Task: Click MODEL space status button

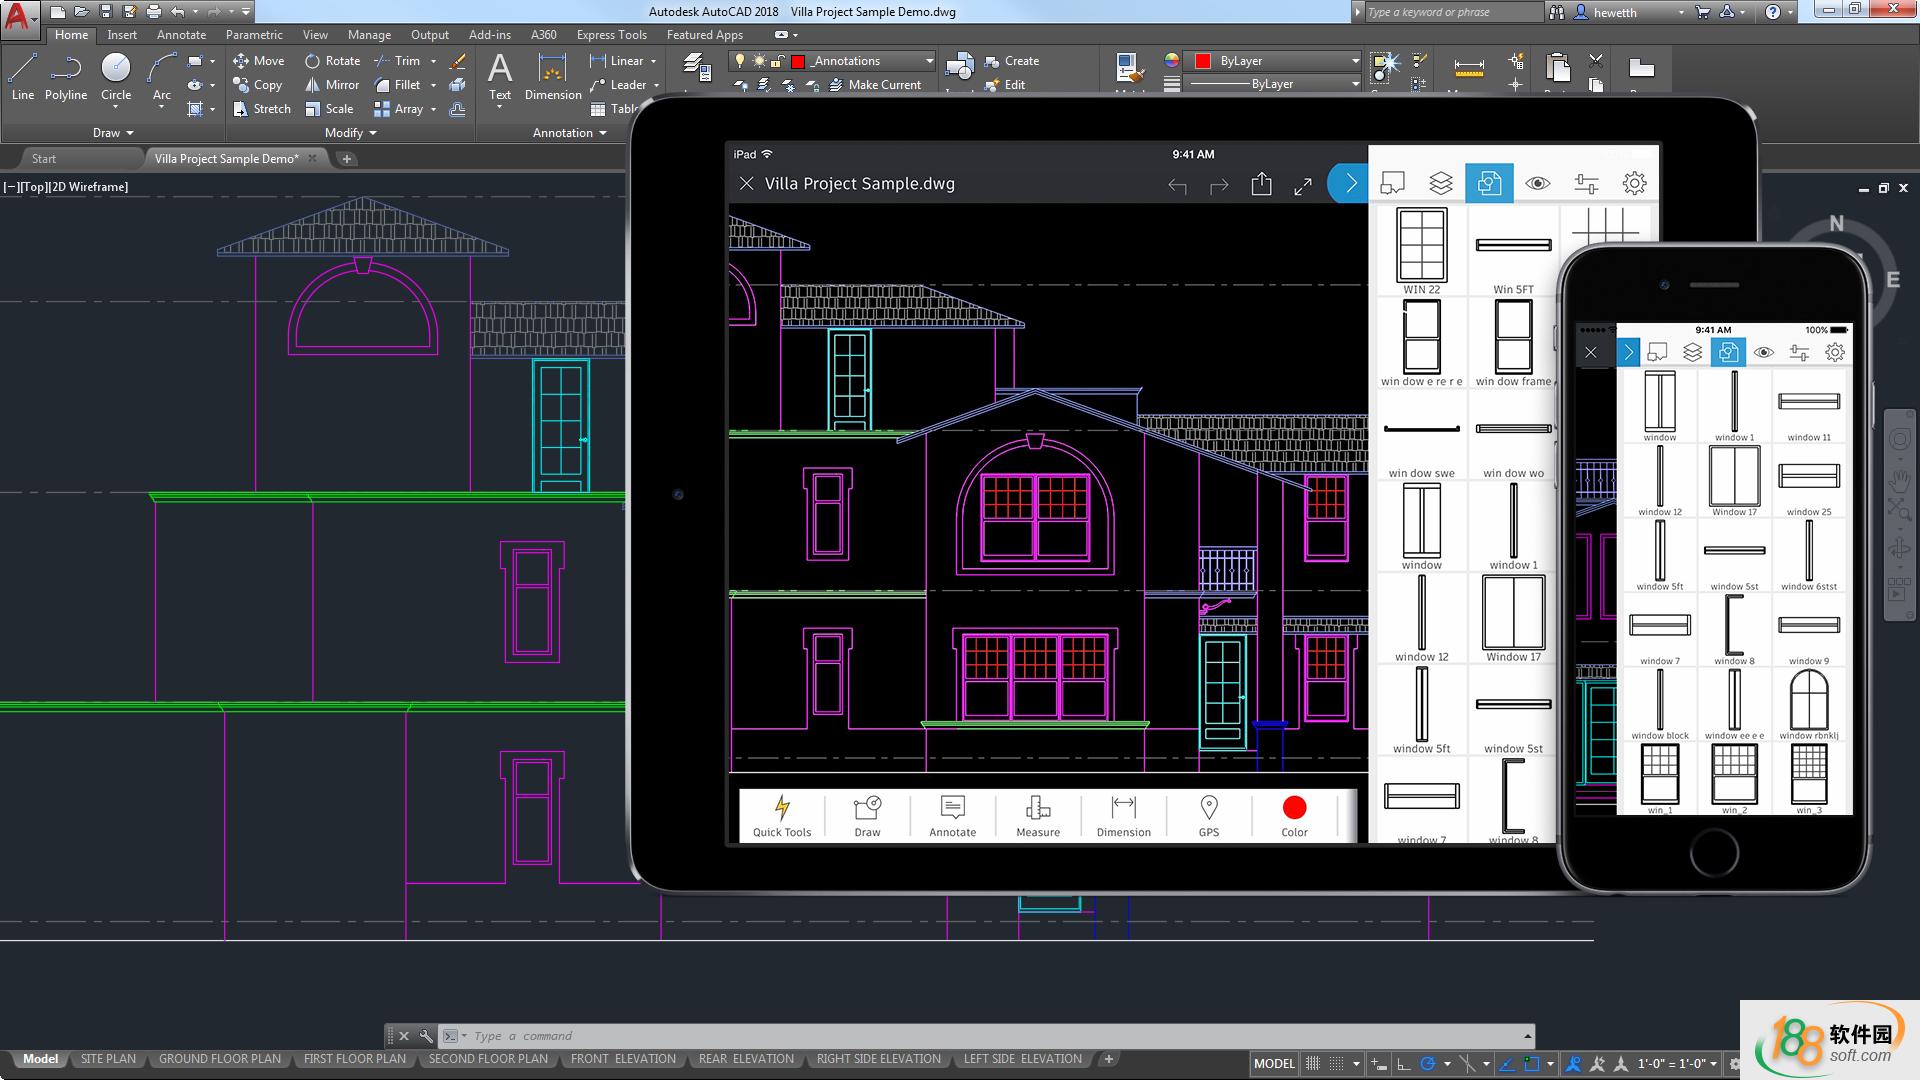Action: click(x=1274, y=1063)
